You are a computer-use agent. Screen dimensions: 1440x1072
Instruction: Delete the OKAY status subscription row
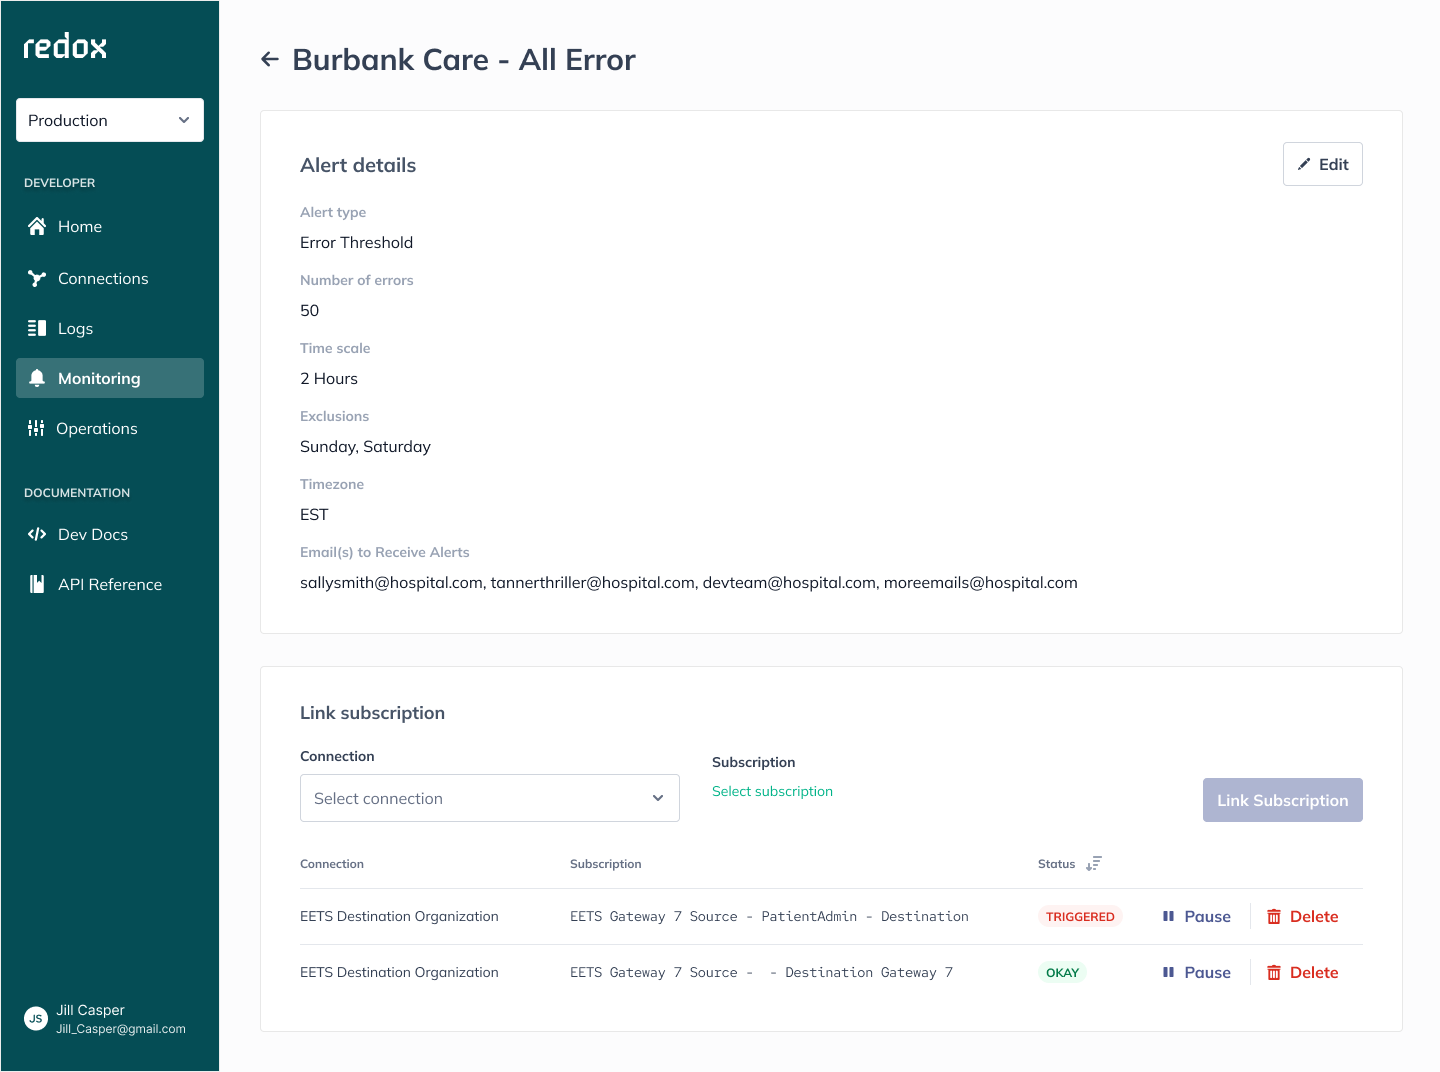click(x=1302, y=972)
